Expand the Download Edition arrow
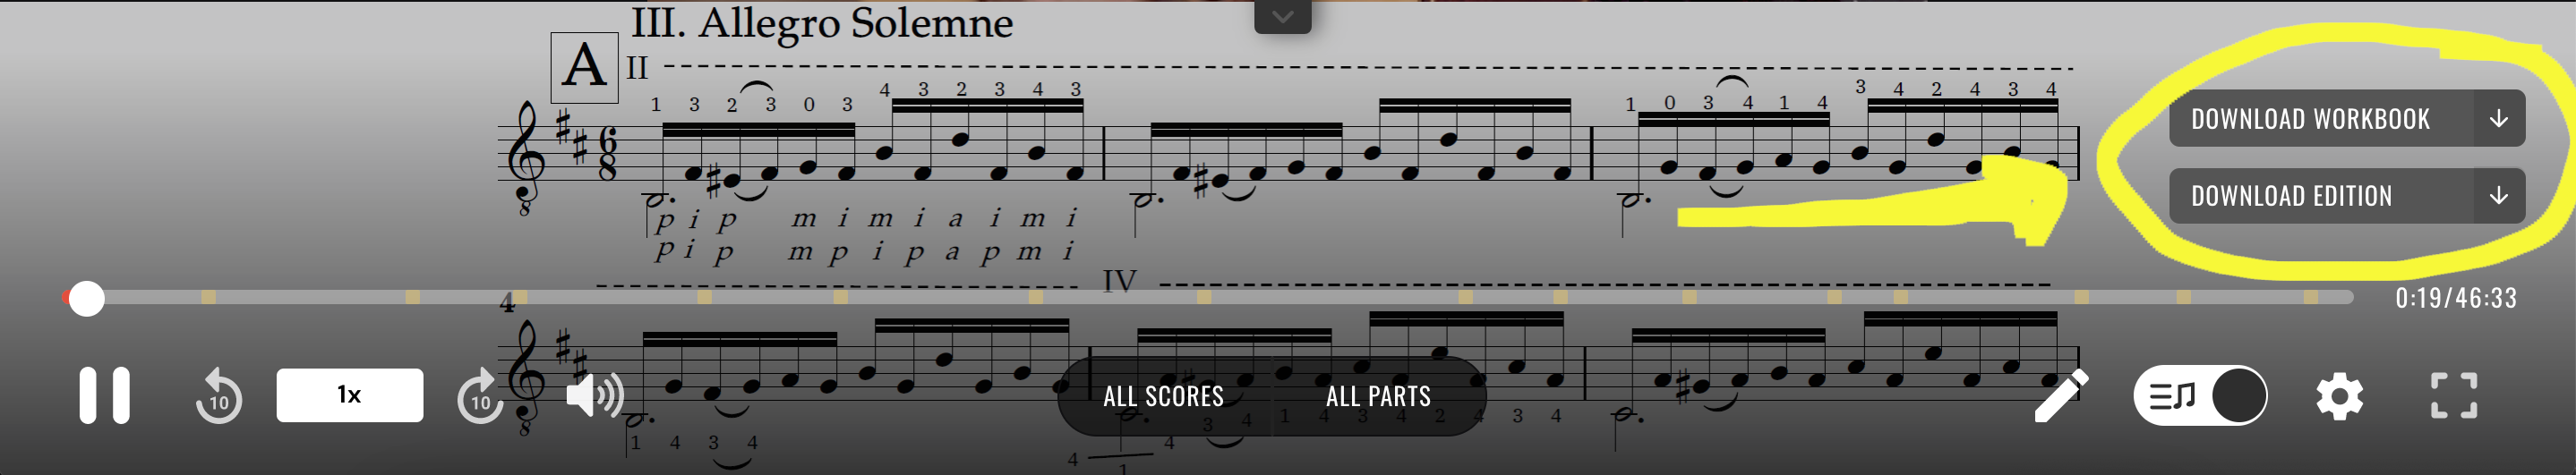This screenshot has width=2576, height=475. point(2499,195)
